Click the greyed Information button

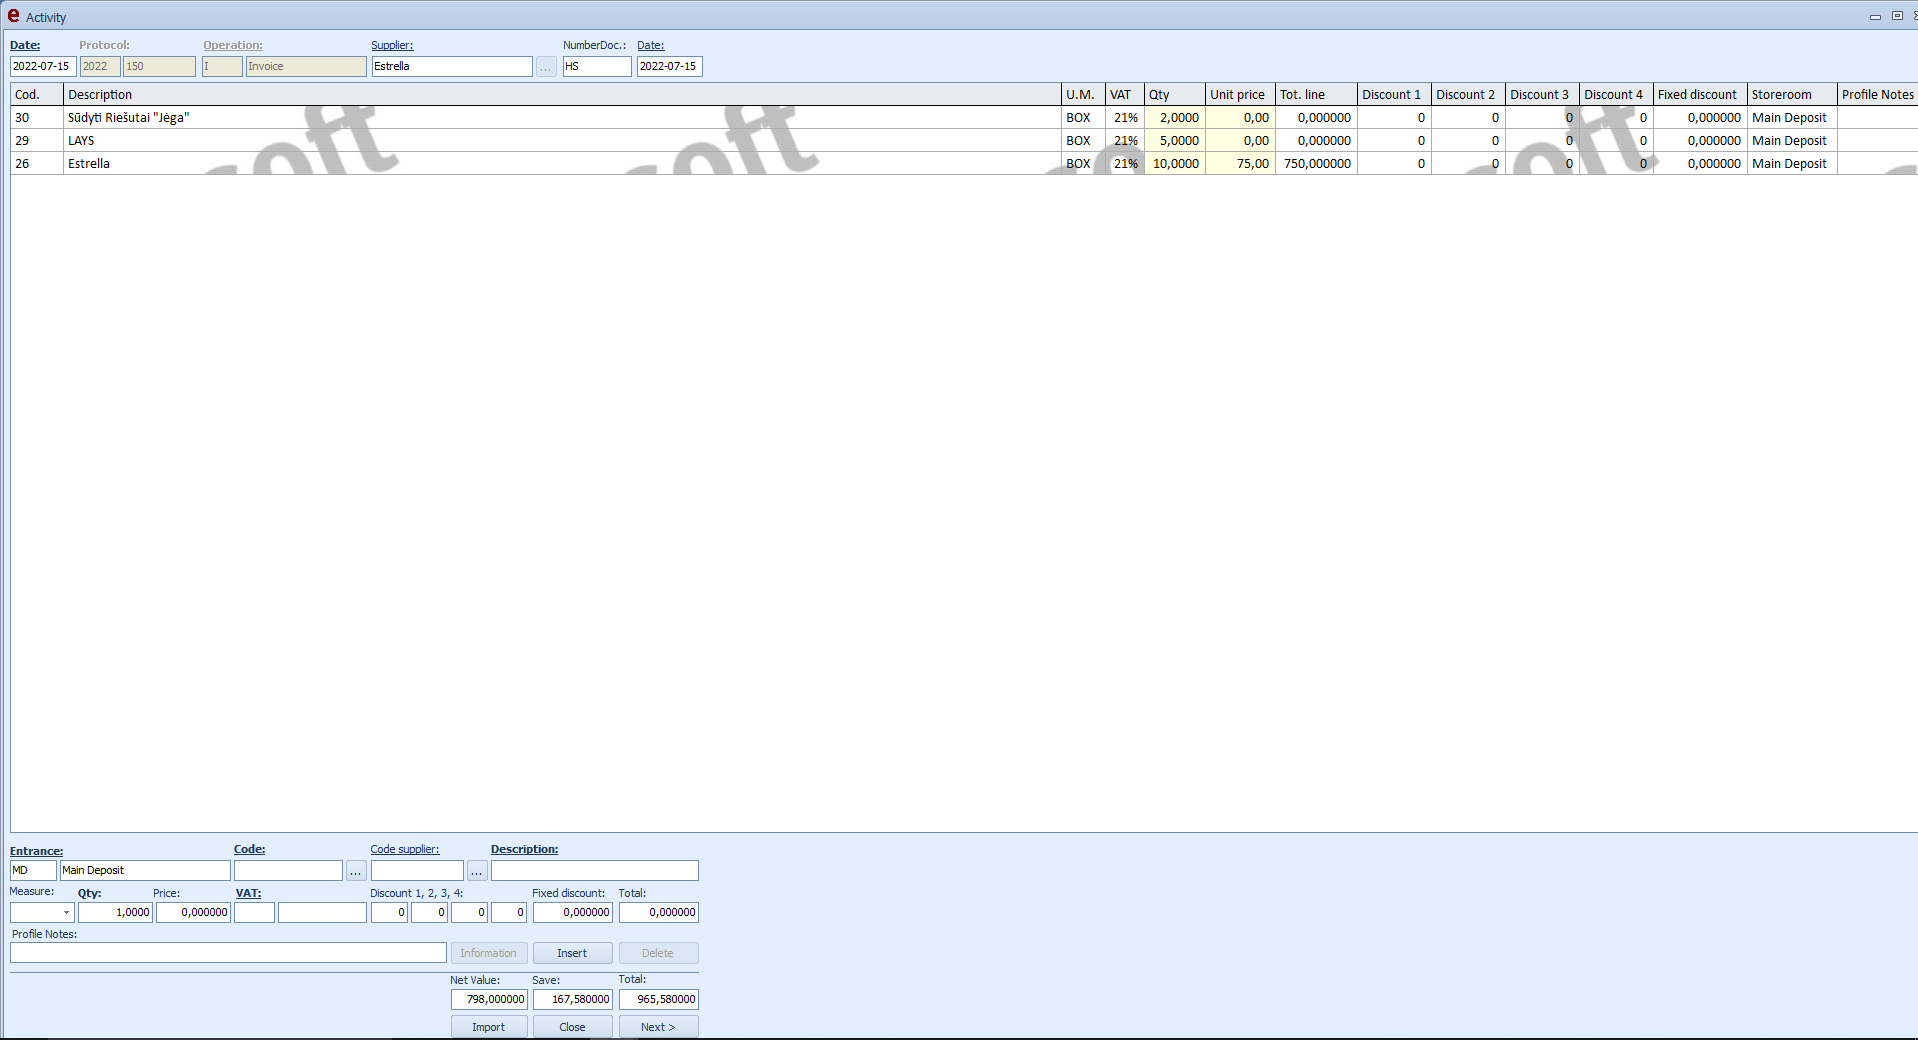pos(489,953)
